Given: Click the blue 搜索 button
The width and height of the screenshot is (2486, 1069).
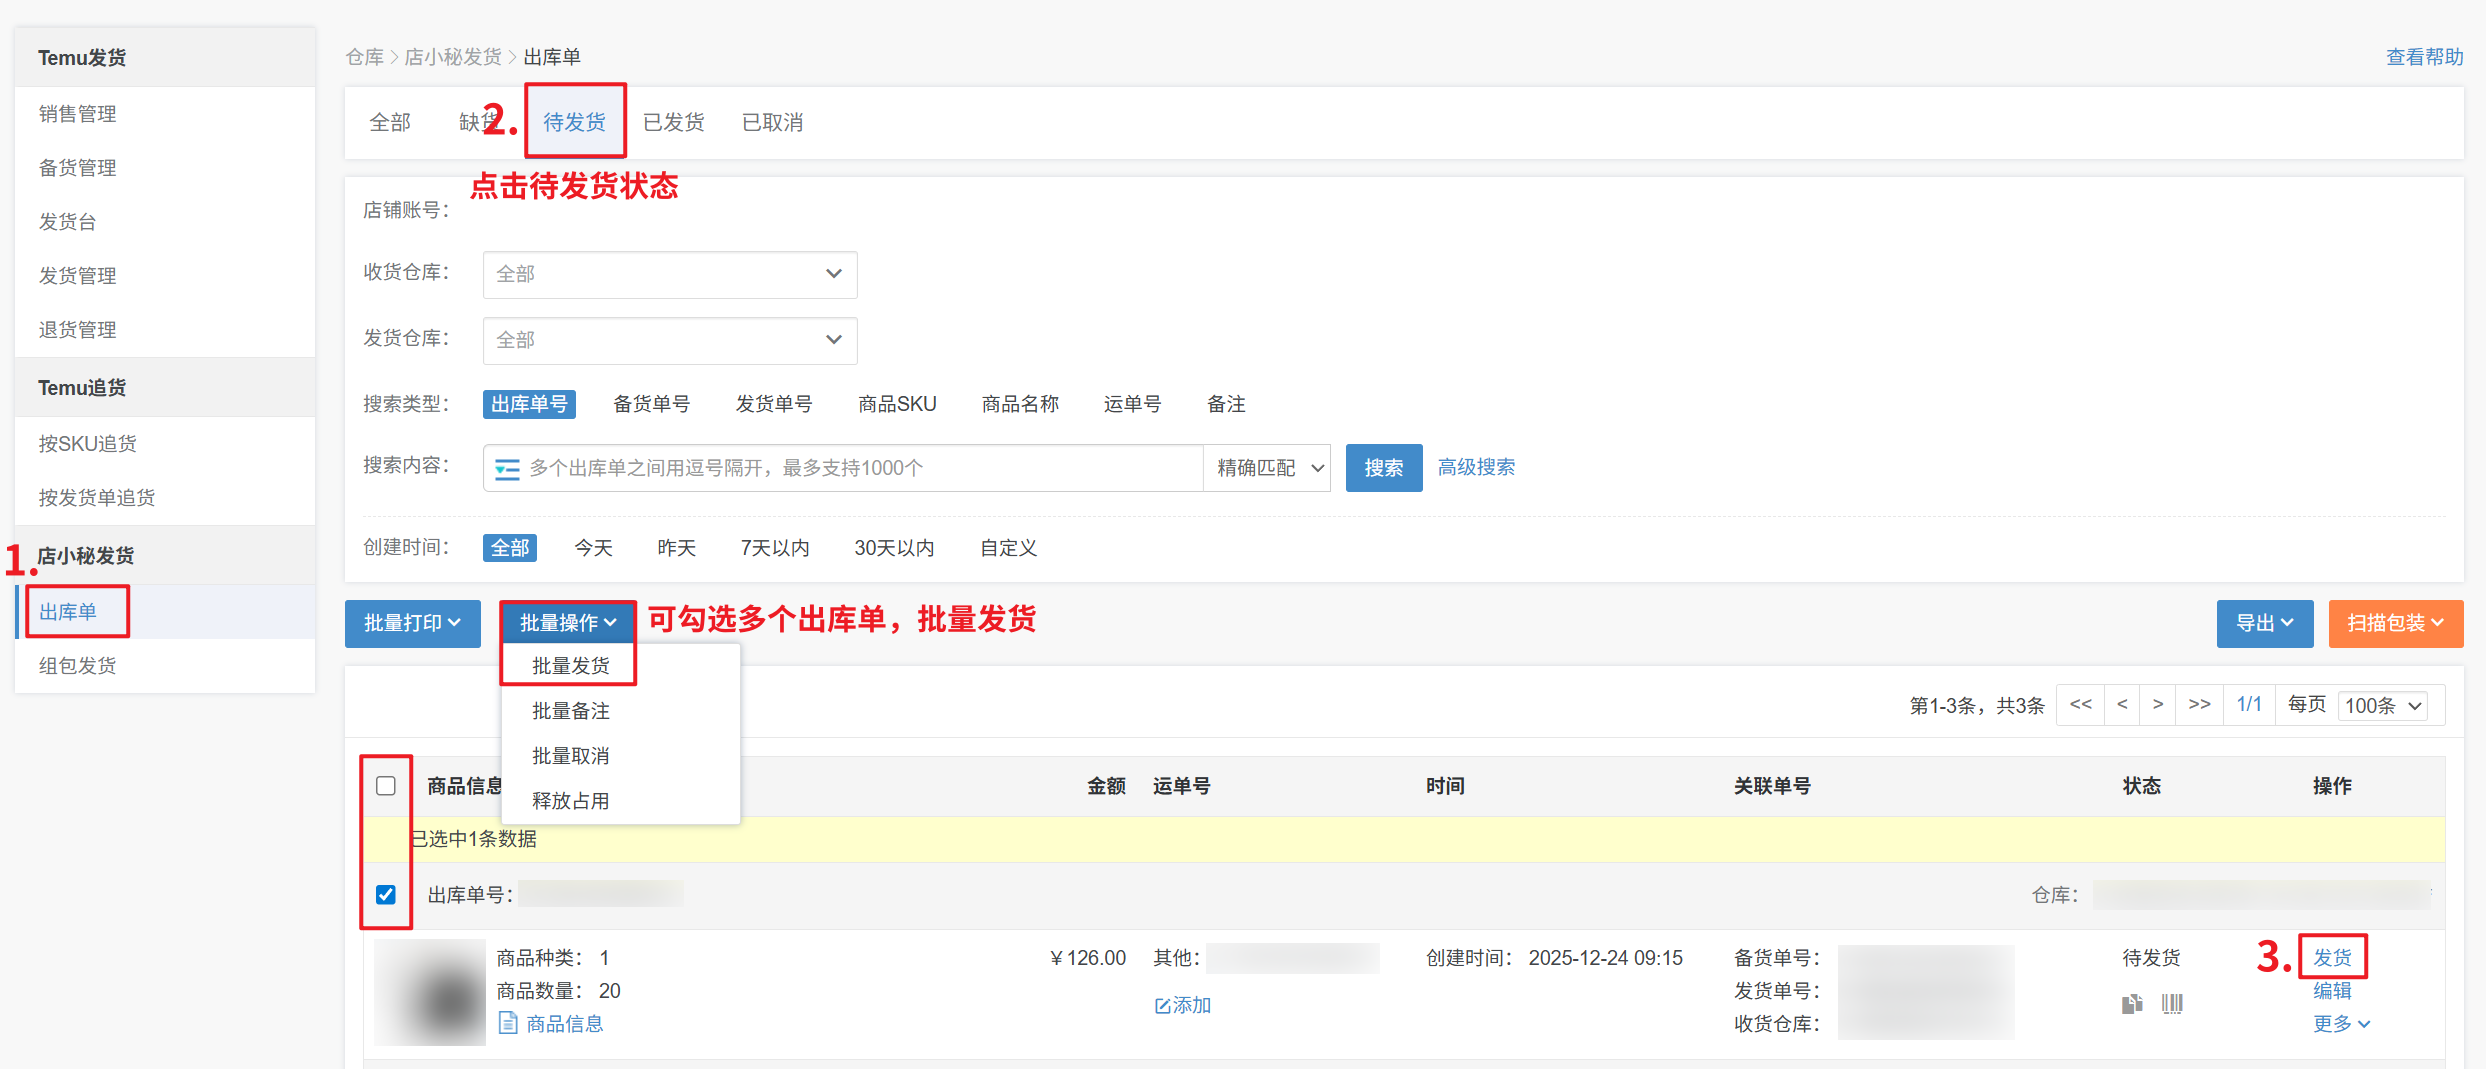Looking at the screenshot, I should (x=1383, y=468).
